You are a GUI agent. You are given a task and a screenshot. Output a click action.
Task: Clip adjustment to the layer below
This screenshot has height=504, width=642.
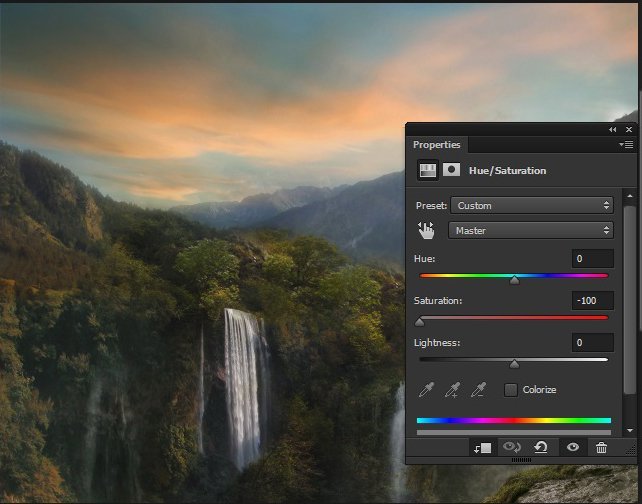[x=482, y=448]
